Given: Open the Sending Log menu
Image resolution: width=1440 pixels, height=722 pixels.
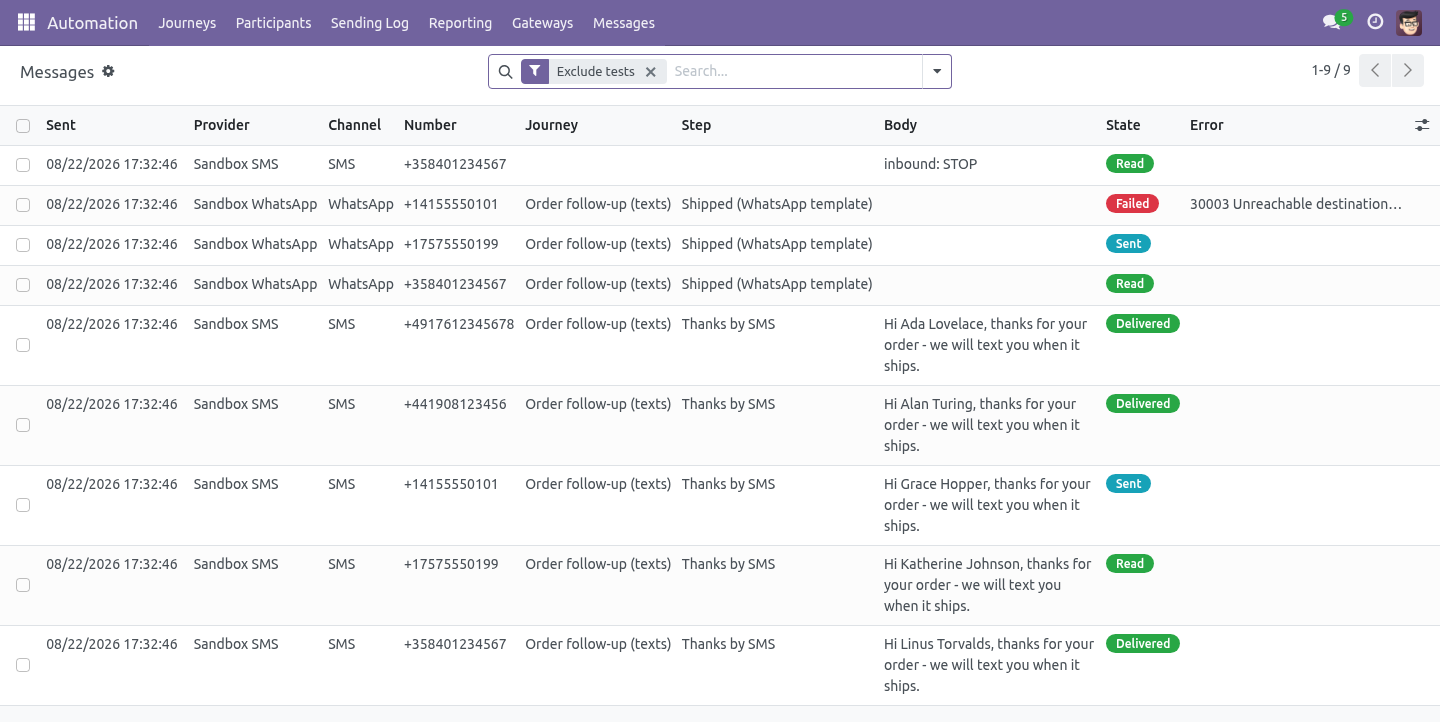Looking at the screenshot, I should pos(370,22).
